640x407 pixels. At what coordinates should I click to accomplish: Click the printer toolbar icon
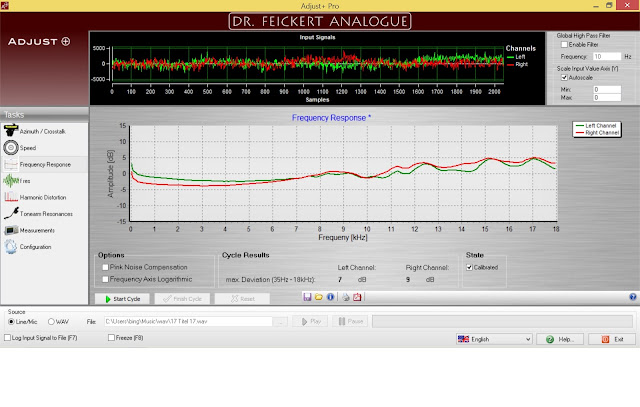[346, 297]
